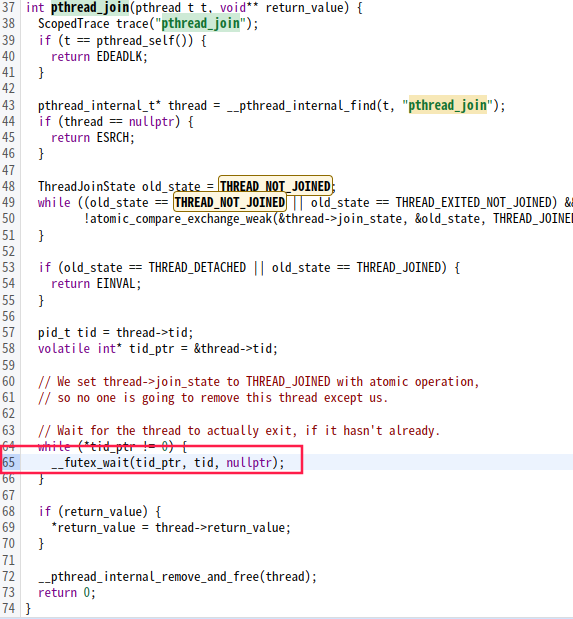This screenshot has width=573, height=619.
Task: Select the void** parameter type on line 37
Action: [239, 8]
